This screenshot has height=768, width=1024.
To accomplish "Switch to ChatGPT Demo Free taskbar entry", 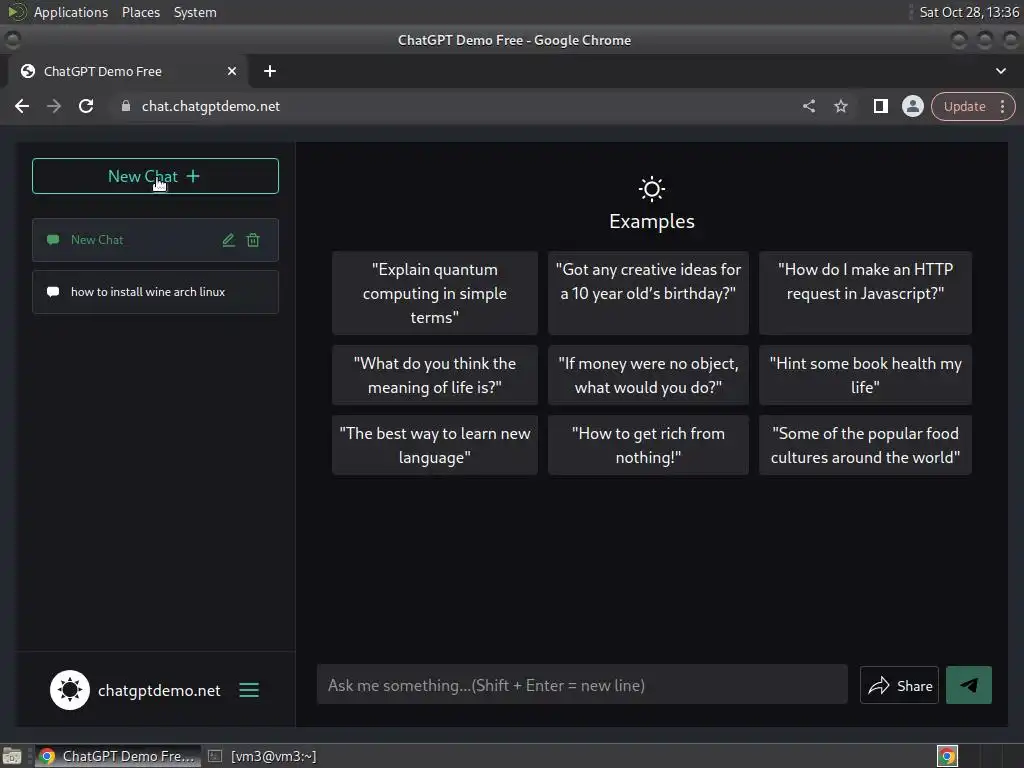I will click(x=118, y=756).
